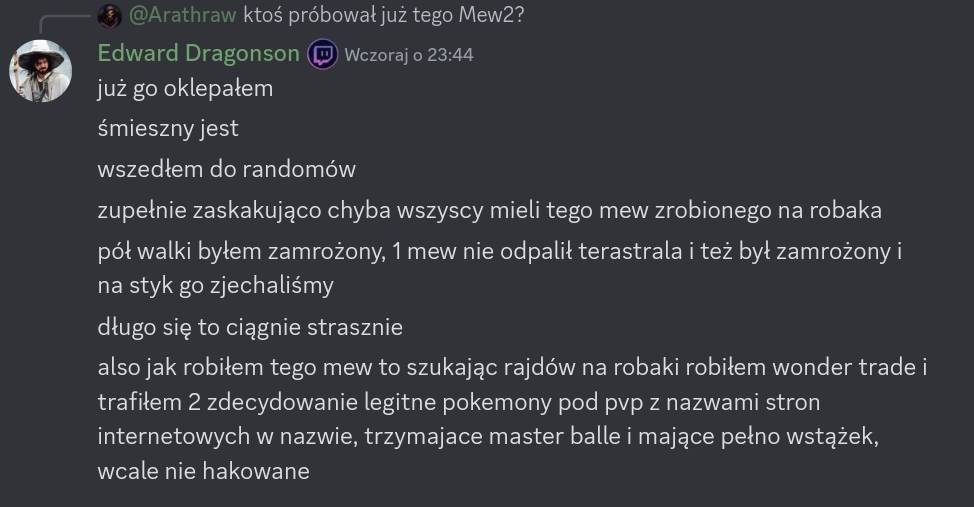The height and width of the screenshot is (507, 974).
Task: Click the message starting 'zupełnie zaskakująco chyba'
Action: click(x=489, y=211)
